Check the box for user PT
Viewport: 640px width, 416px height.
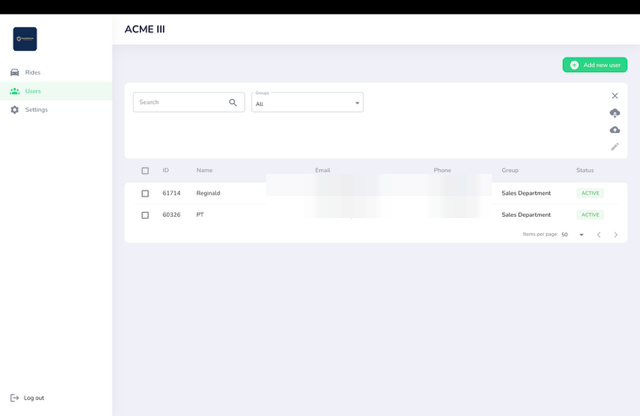145,215
